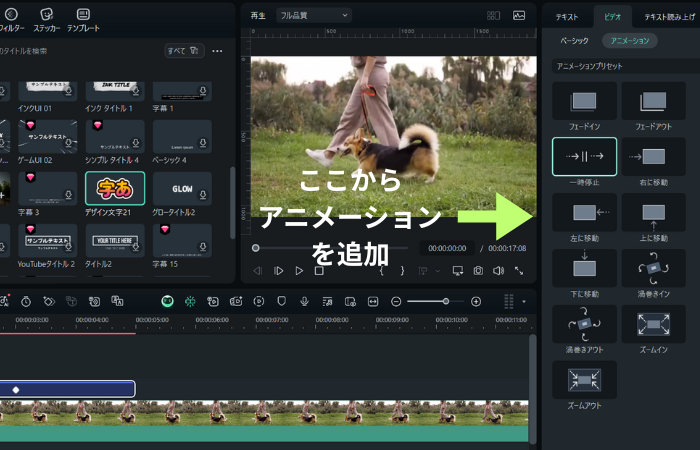Stop the preview playback
Image resolution: width=700 pixels, height=450 pixels.
pos(319,271)
